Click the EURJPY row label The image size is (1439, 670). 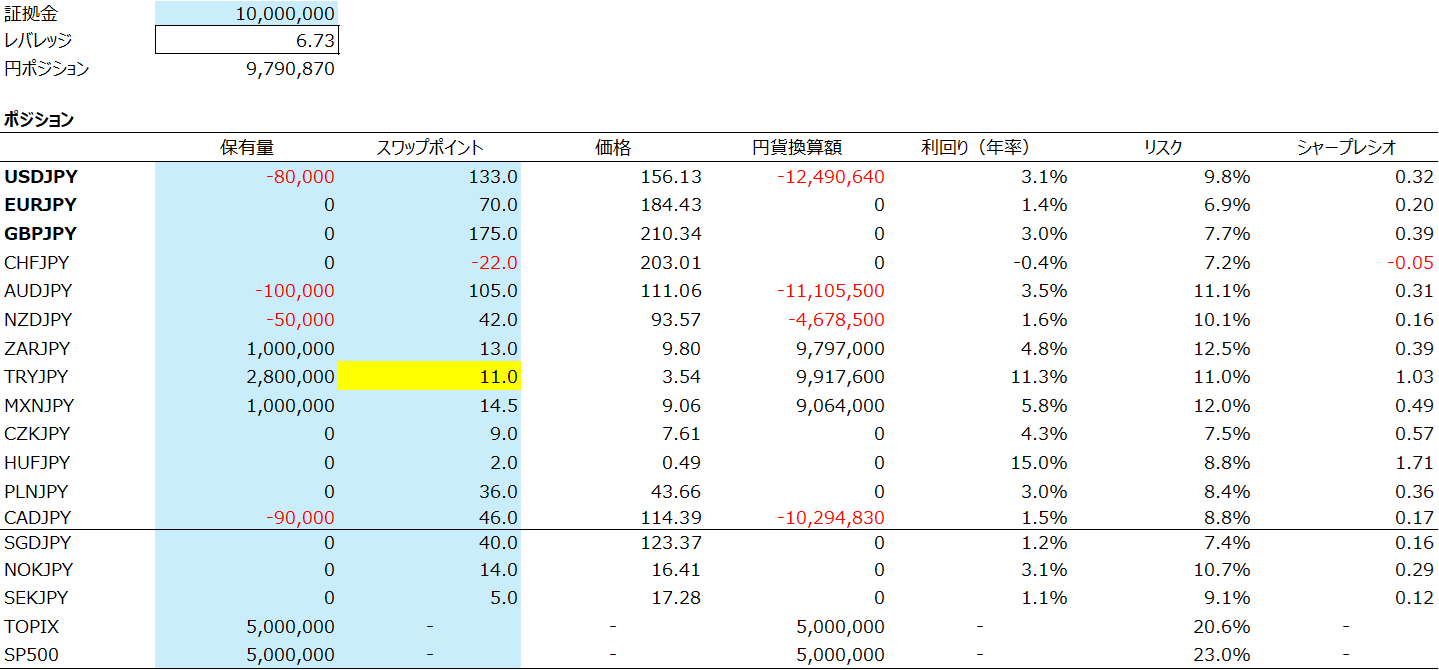[x=41, y=205]
